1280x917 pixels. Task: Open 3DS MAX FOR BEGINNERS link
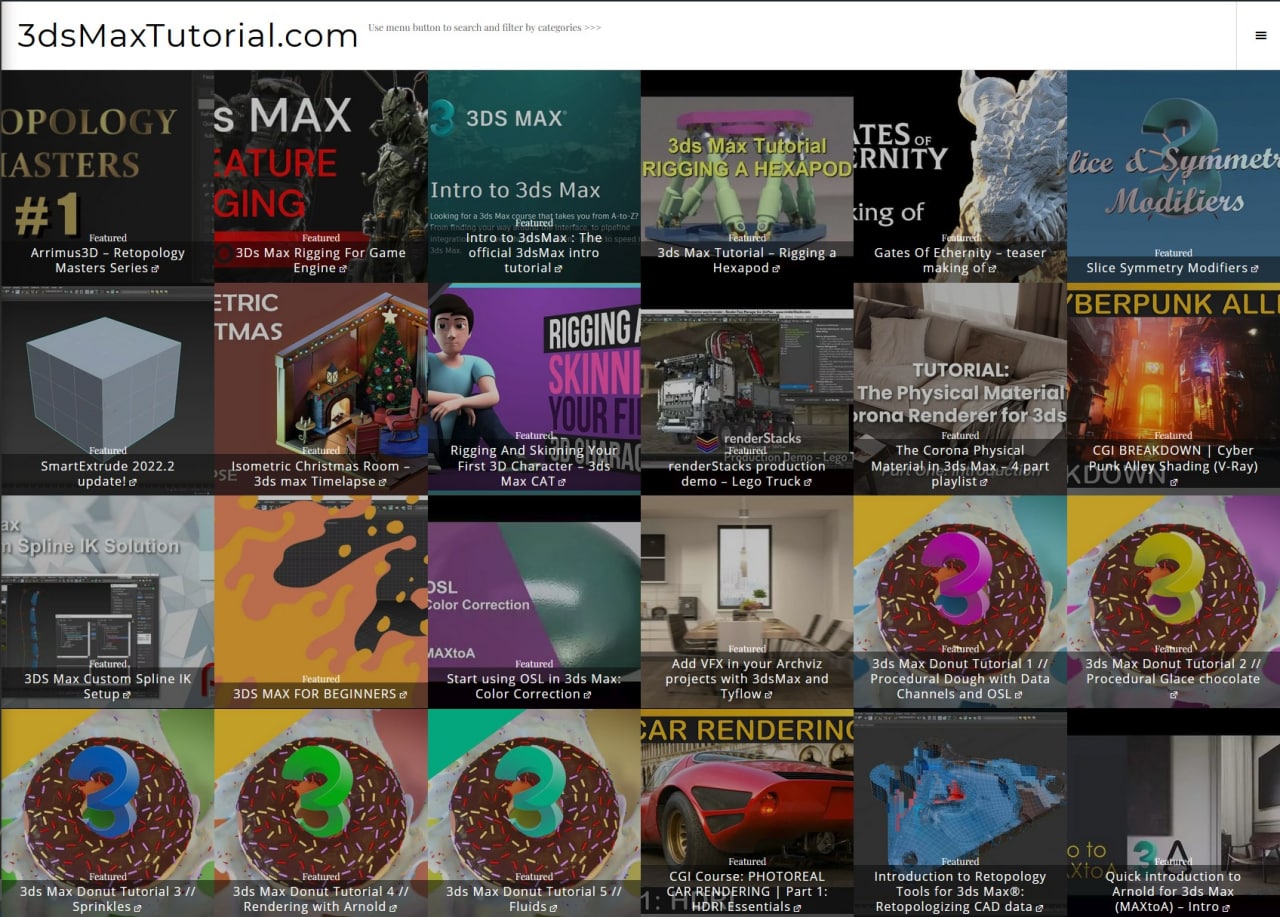pos(321,694)
